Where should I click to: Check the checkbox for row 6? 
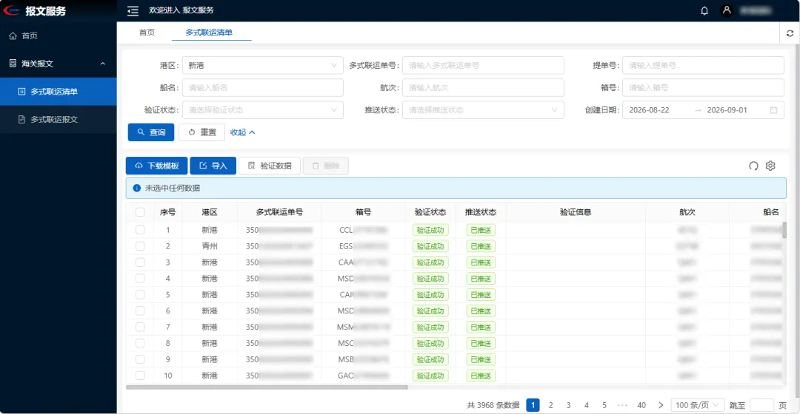point(140,311)
